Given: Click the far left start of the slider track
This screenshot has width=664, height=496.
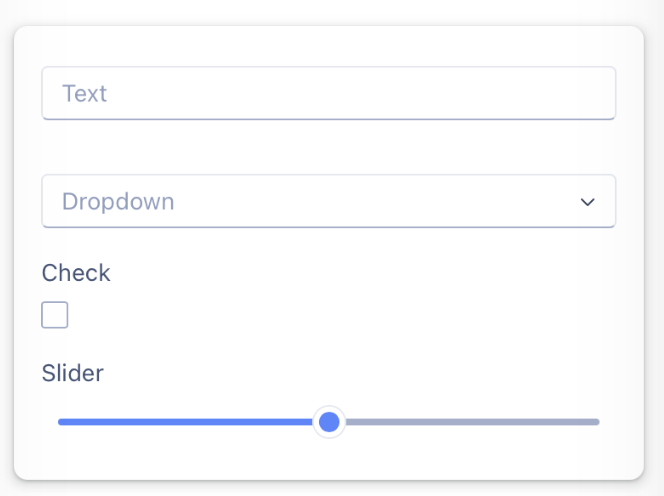Looking at the screenshot, I should click(x=61, y=422).
